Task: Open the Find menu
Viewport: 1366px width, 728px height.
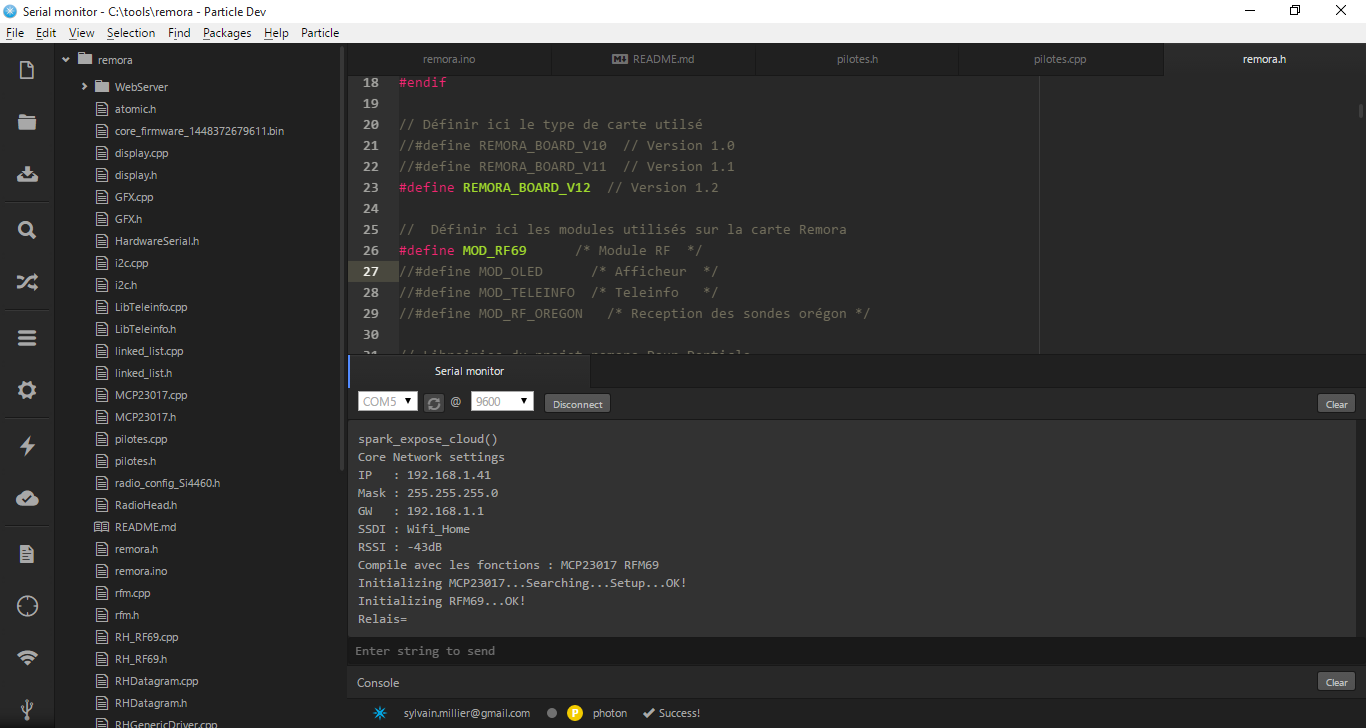Action: pos(179,33)
